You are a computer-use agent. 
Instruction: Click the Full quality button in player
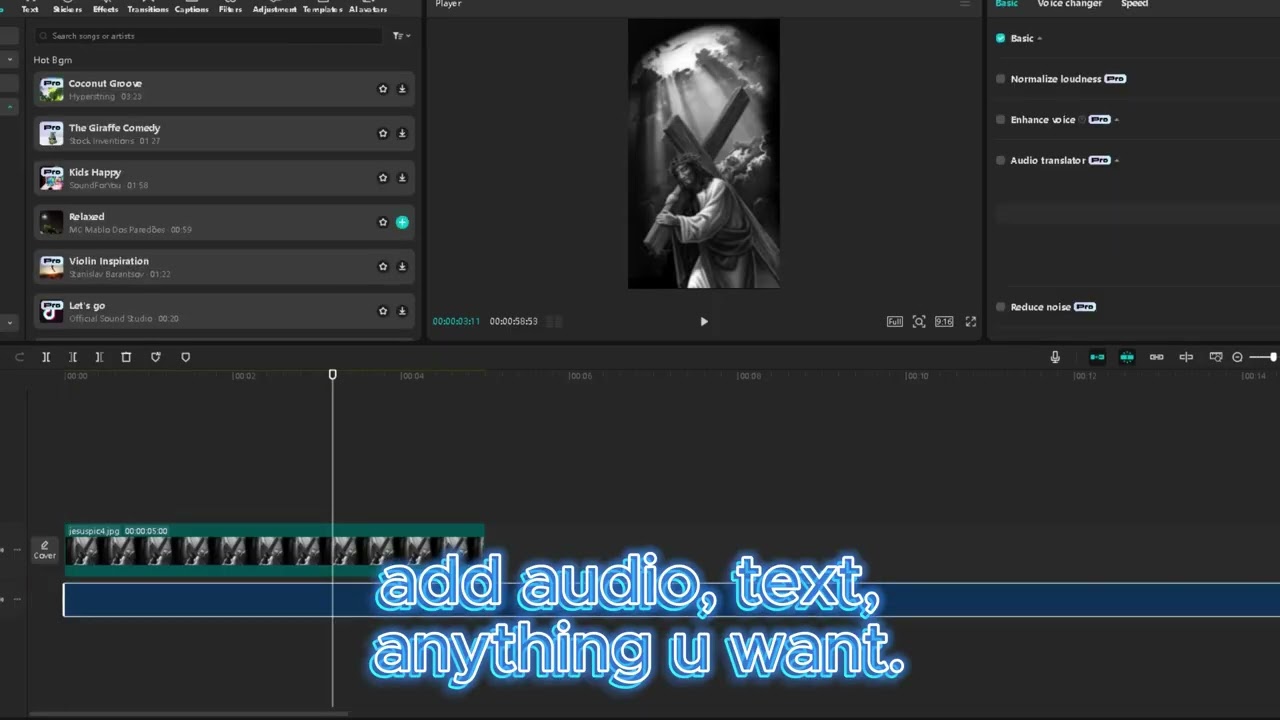tap(894, 321)
